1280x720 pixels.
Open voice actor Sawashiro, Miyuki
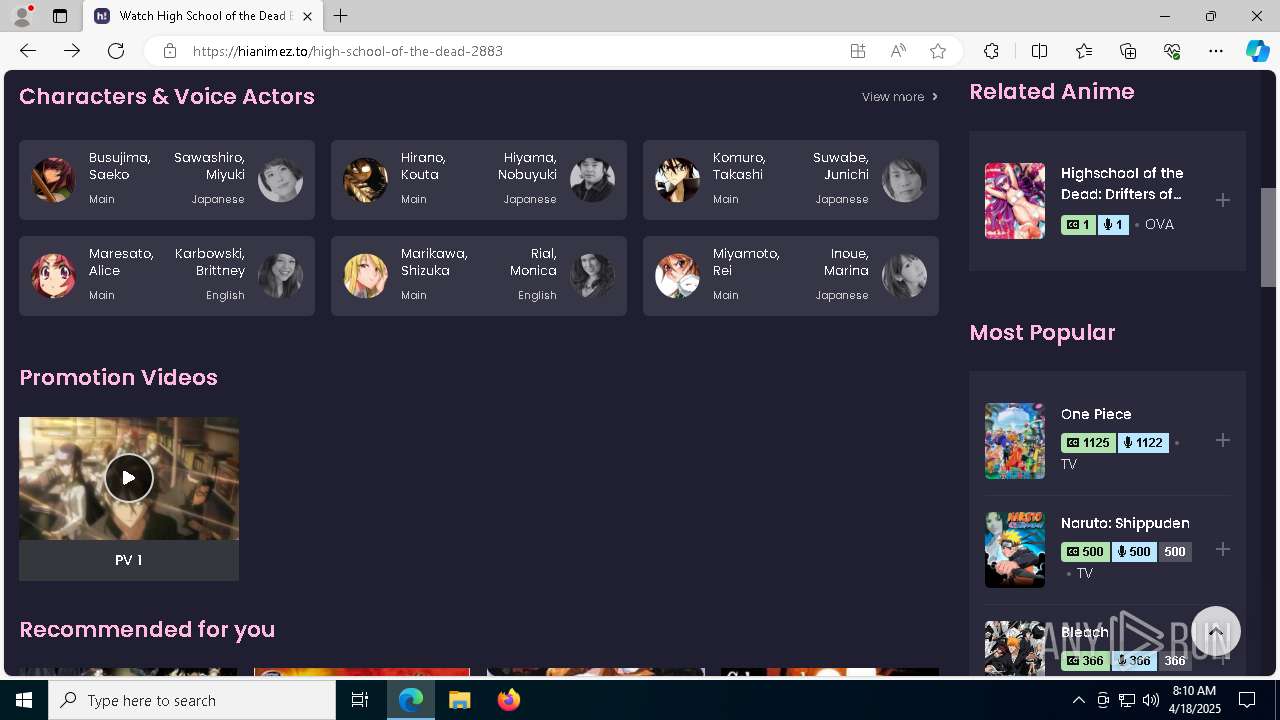pyautogui.click(x=209, y=166)
